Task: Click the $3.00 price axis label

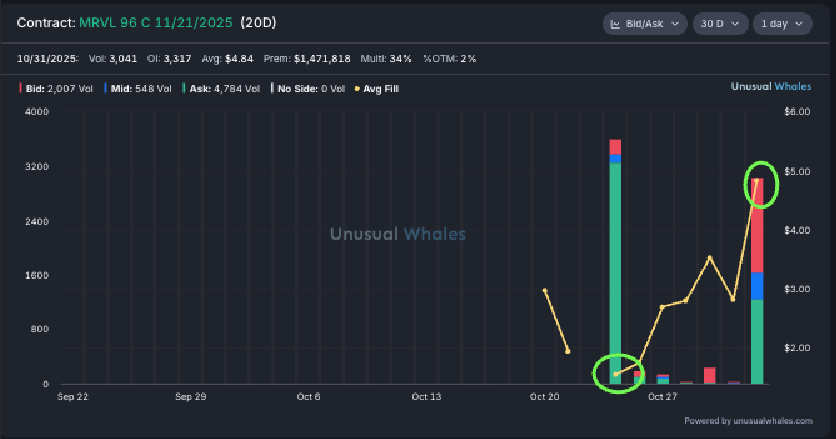Action: coord(797,289)
